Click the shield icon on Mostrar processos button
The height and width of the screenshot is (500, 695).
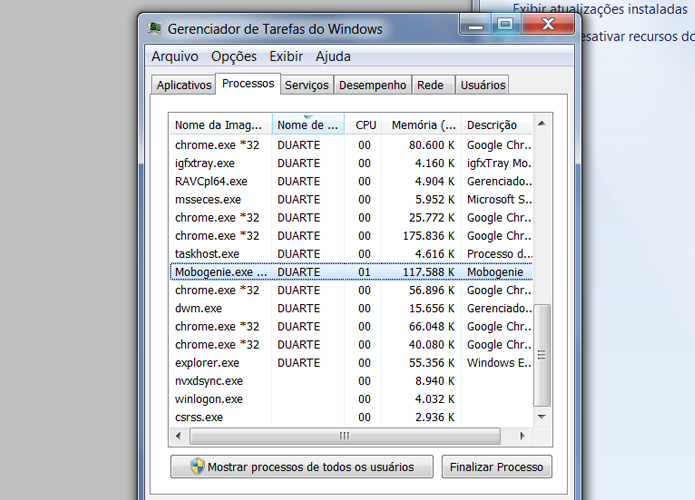pyautogui.click(x=197, y=466)
